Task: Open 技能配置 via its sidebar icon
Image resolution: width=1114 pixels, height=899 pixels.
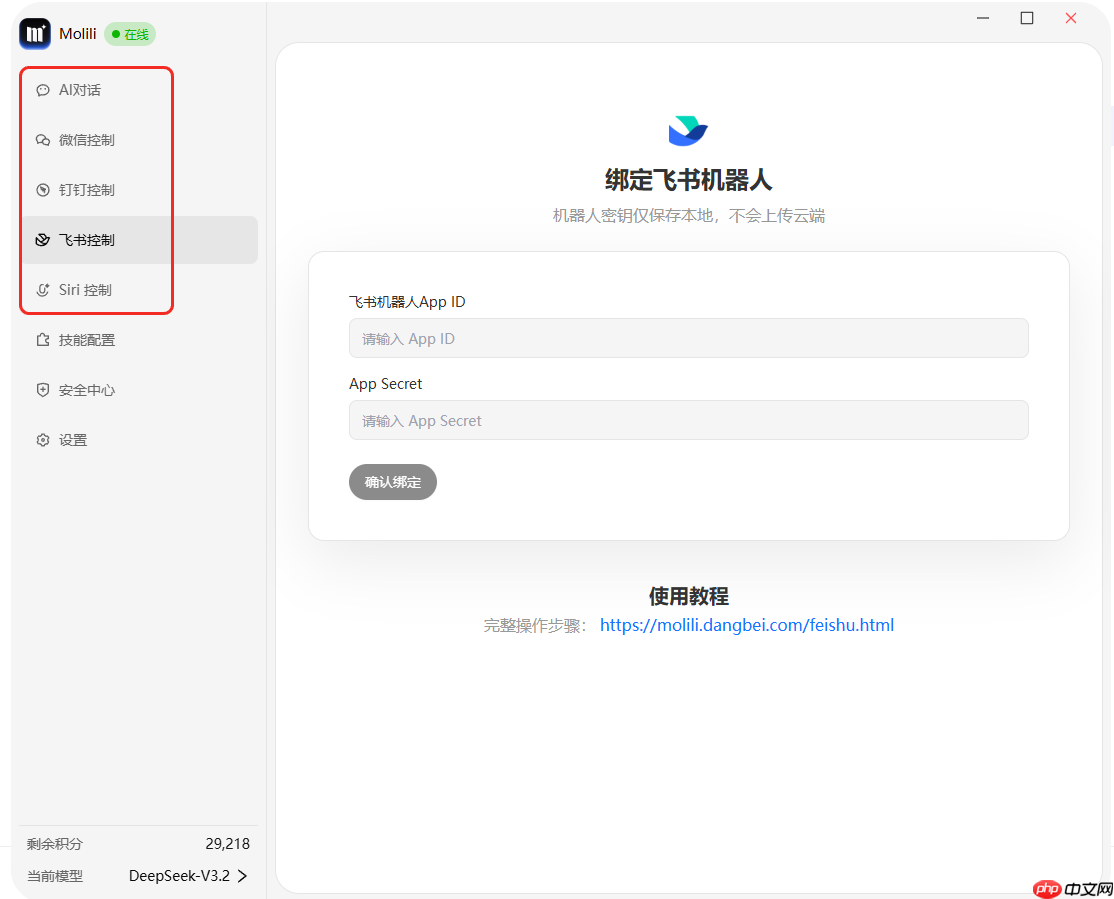Action: 42,339
